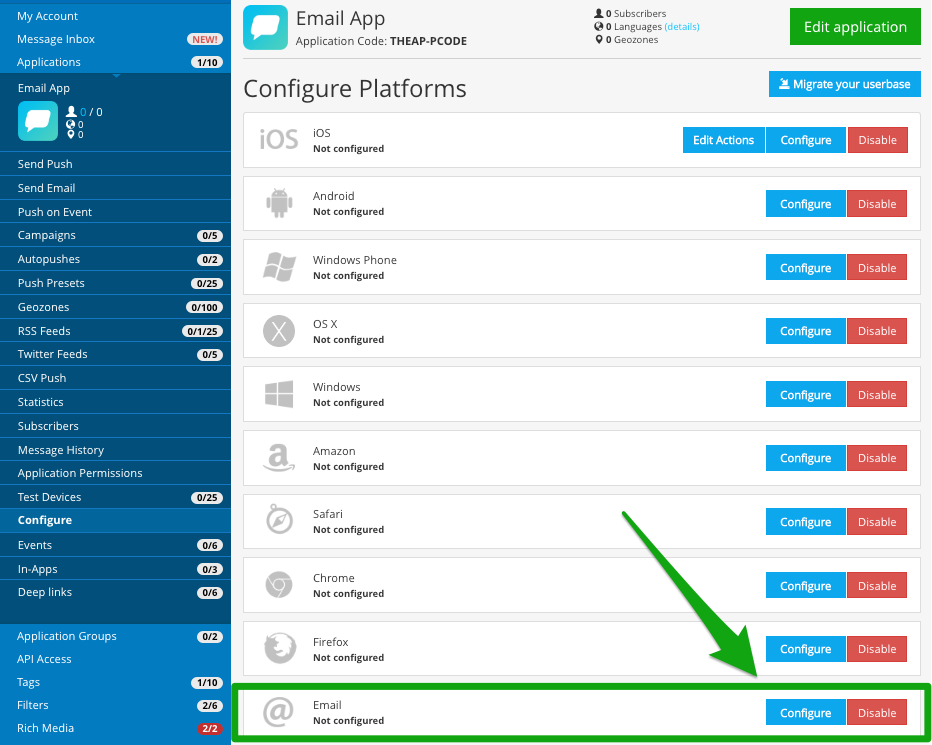
Task: Configure the Email platform
Action: [x=805, y=712]
